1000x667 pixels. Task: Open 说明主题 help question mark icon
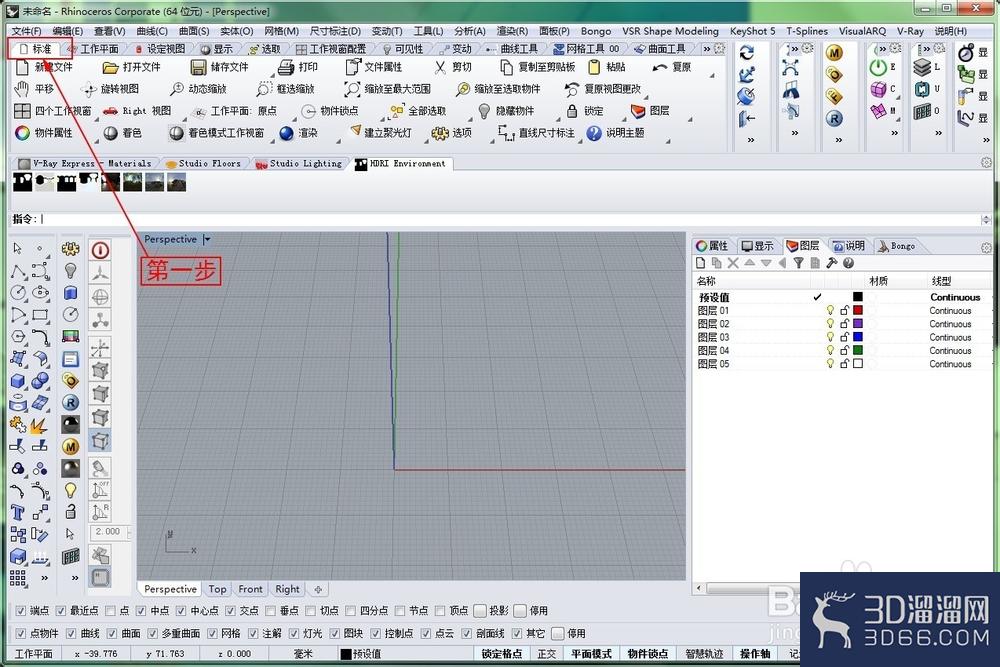tap(594, 133)
